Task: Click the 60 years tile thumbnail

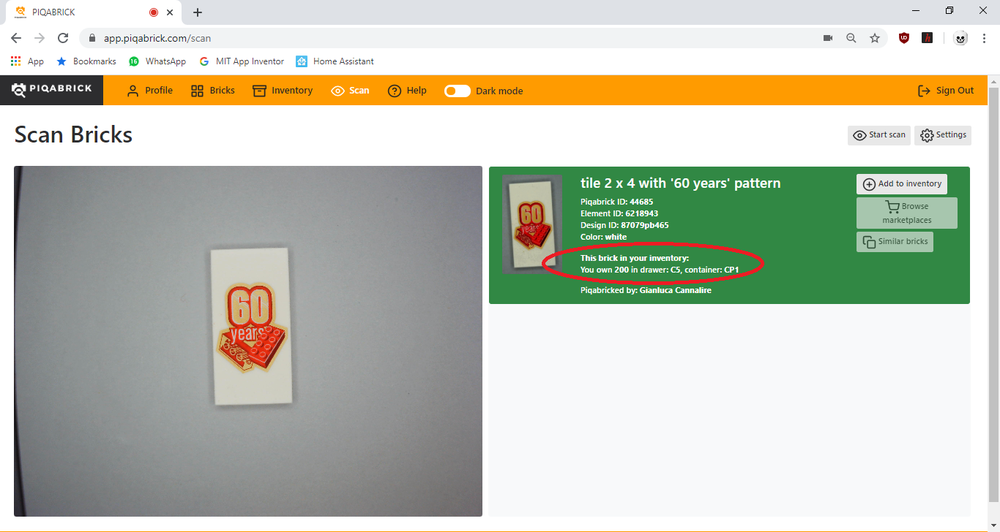Action: point(533,224)
